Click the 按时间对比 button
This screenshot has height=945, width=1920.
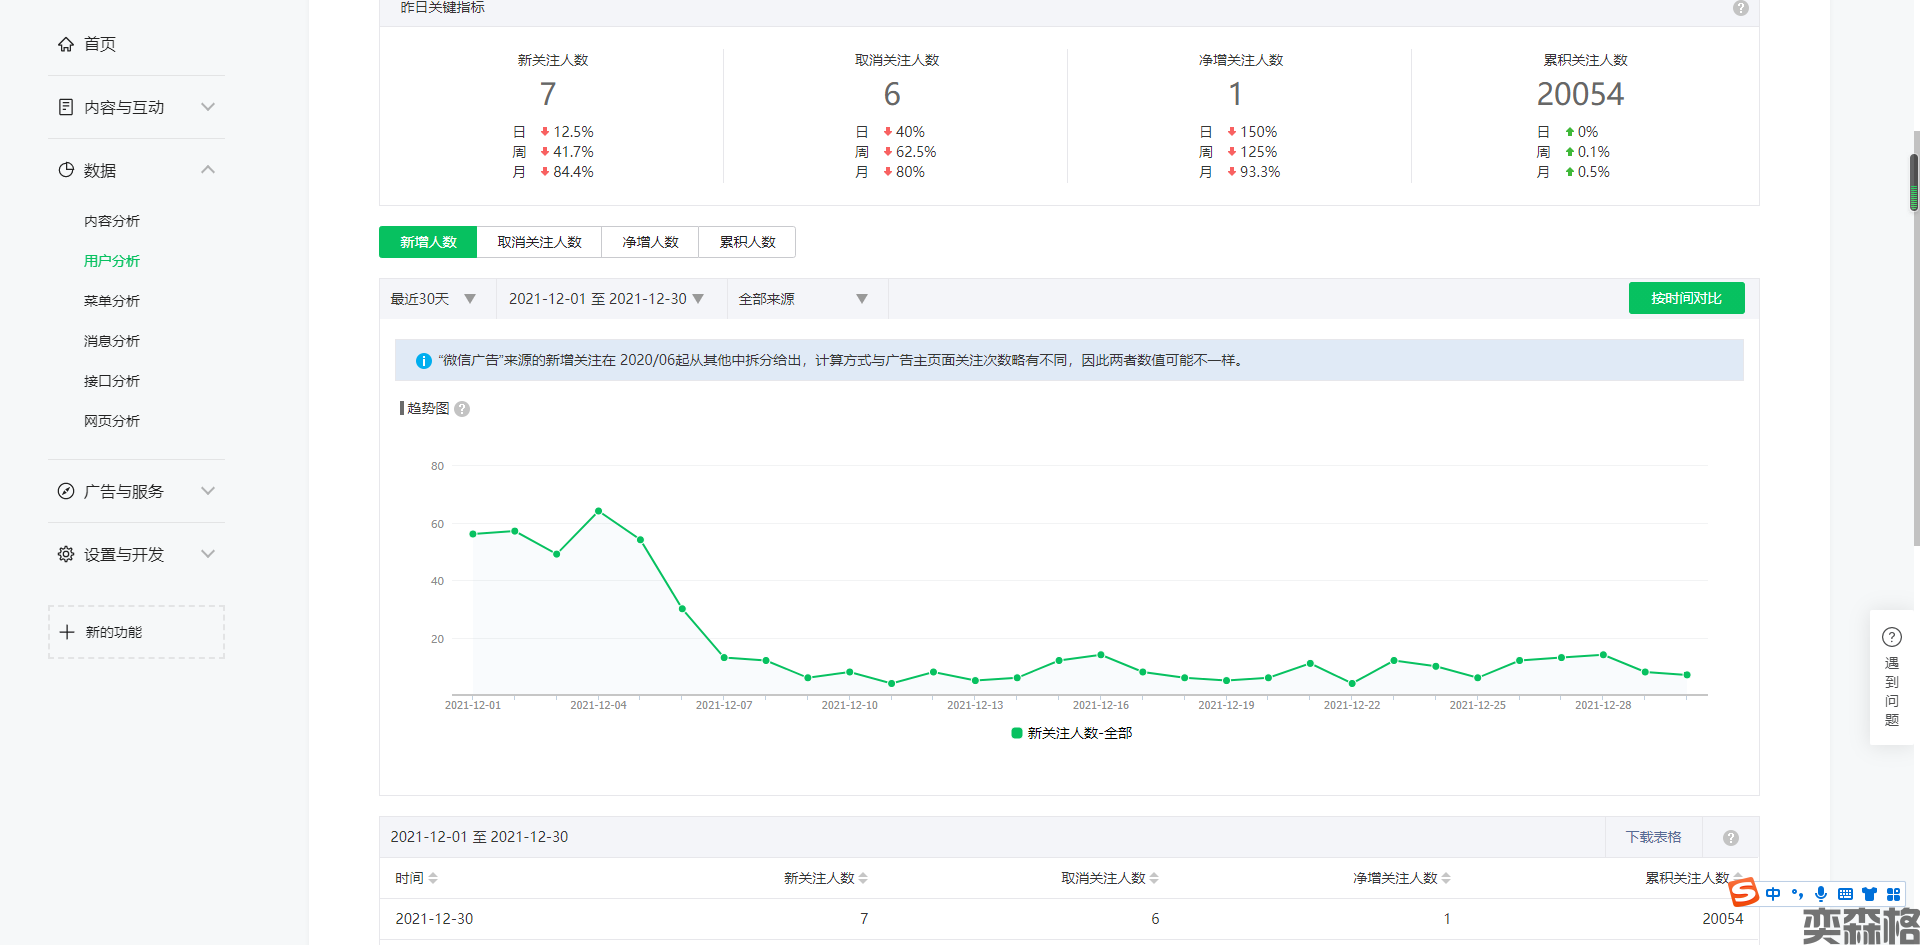1686,298
